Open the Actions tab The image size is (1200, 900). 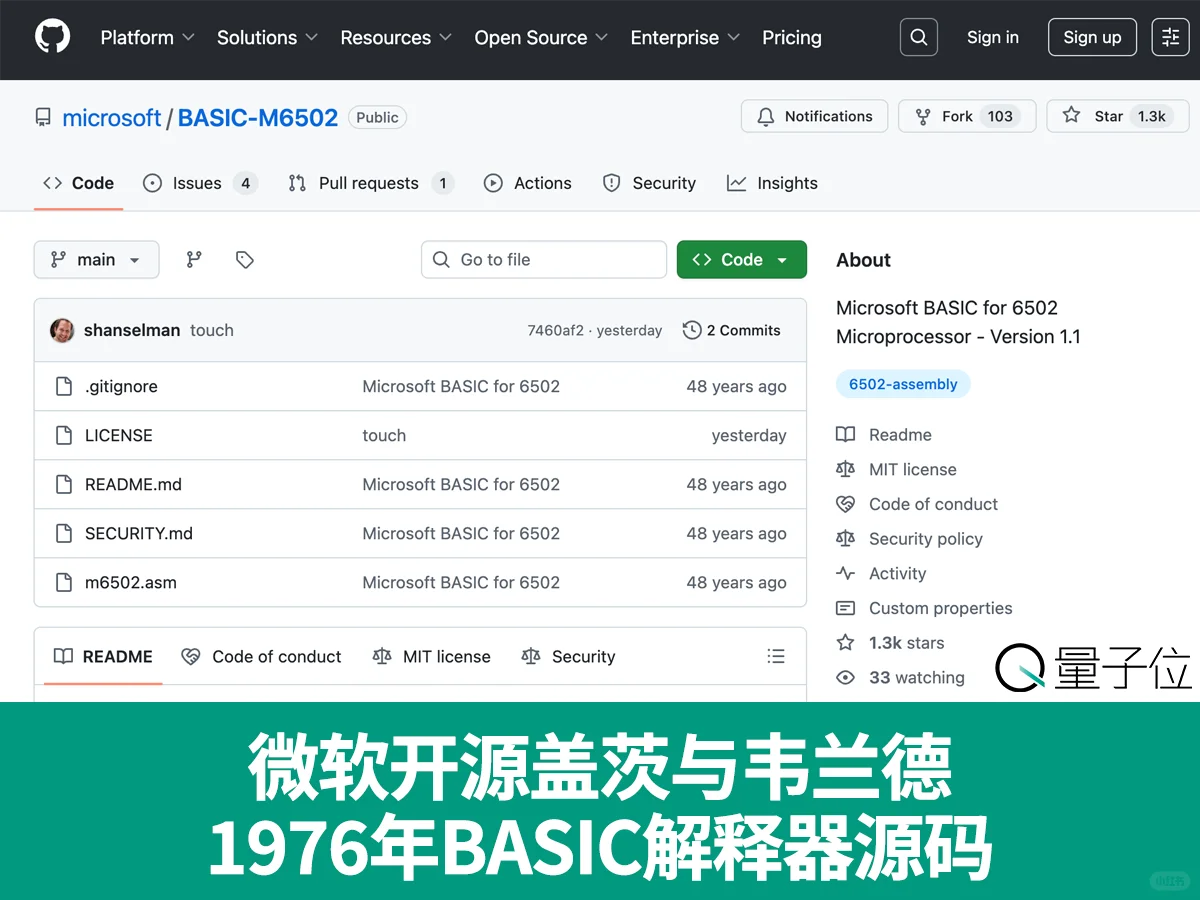(x=527, y=183)
